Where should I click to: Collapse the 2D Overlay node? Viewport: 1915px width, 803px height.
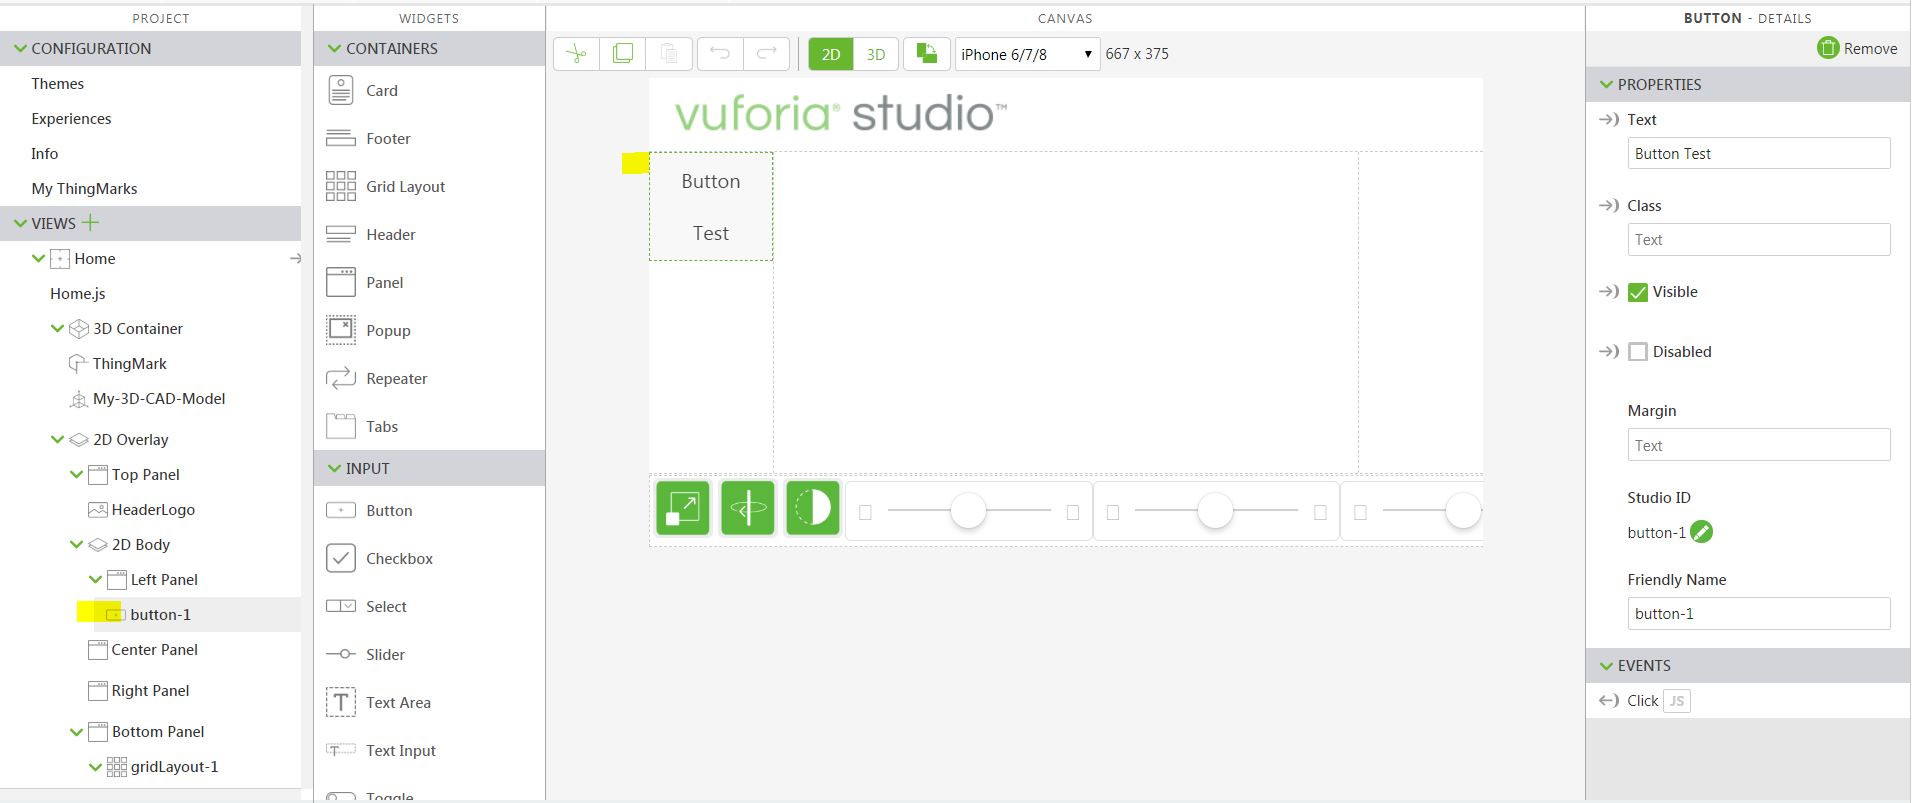(57, 440)
